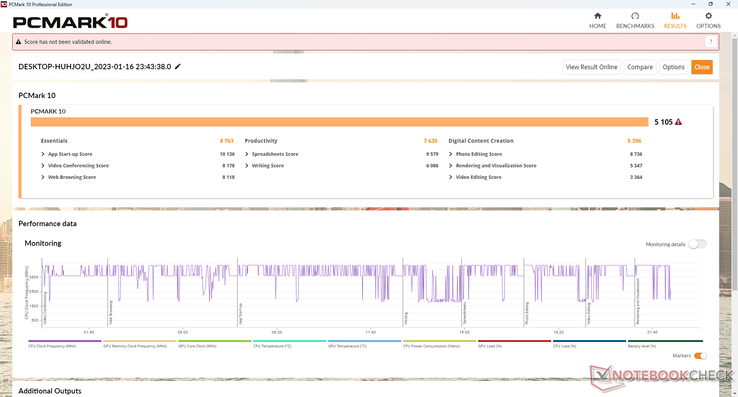This screenshot has width=738, height=397.
Task: Enable the Monitoring details toggle
Action: click(697, 244)
